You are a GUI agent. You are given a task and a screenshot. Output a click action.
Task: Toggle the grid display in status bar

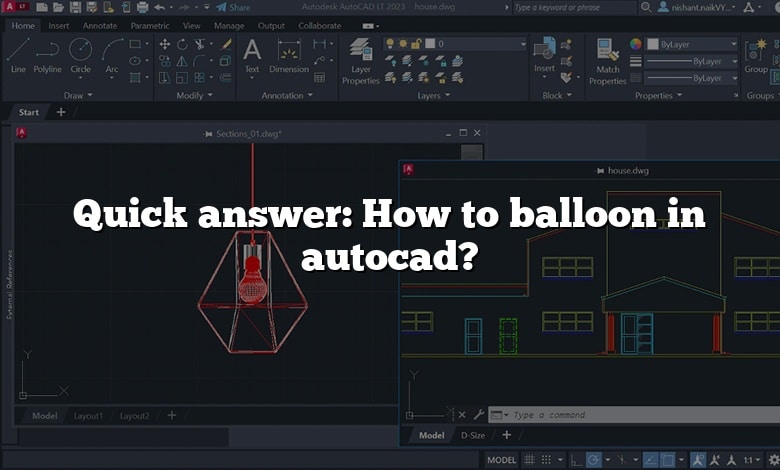pos(529,460)
